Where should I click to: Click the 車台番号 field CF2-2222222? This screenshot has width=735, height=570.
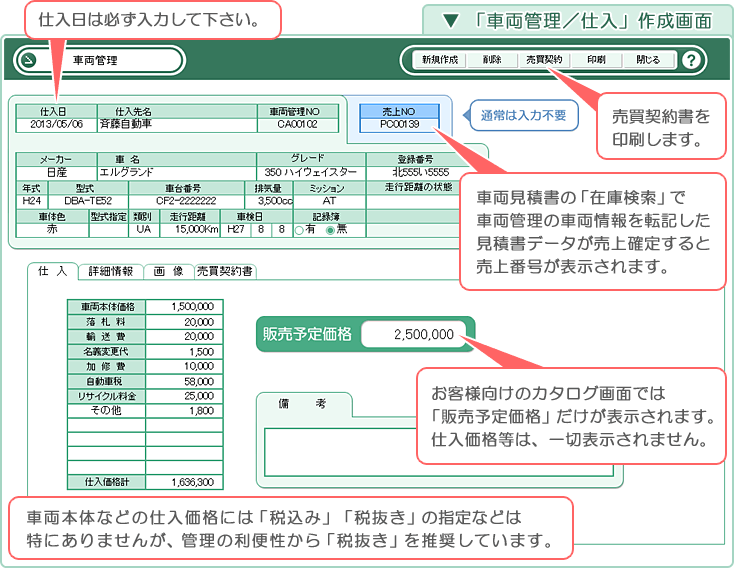187,202
